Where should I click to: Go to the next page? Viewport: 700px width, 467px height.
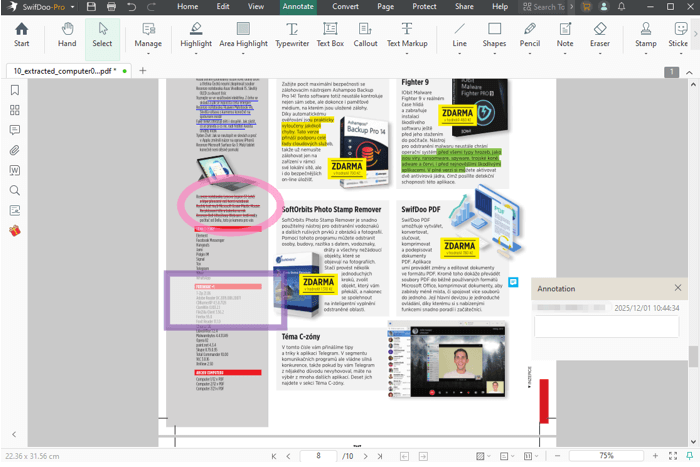[x=366, y=456]
